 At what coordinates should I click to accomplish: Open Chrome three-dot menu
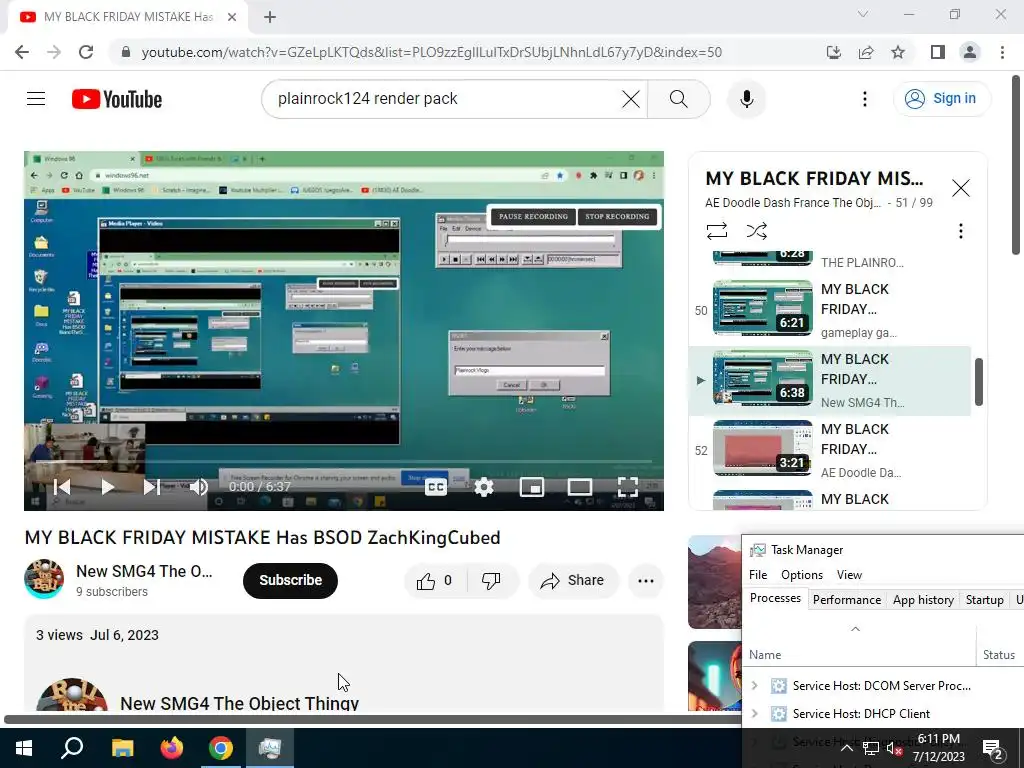1002,52
